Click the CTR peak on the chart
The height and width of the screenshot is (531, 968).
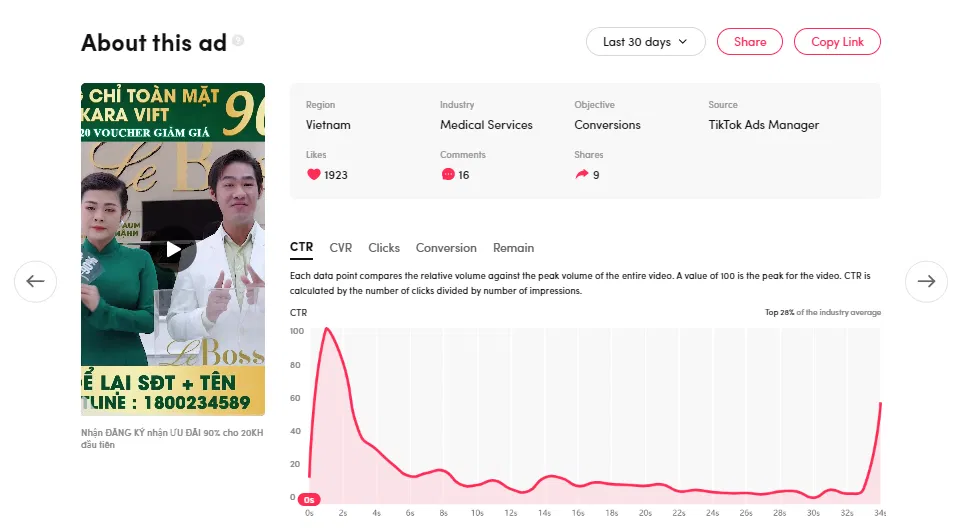[327, 329]
